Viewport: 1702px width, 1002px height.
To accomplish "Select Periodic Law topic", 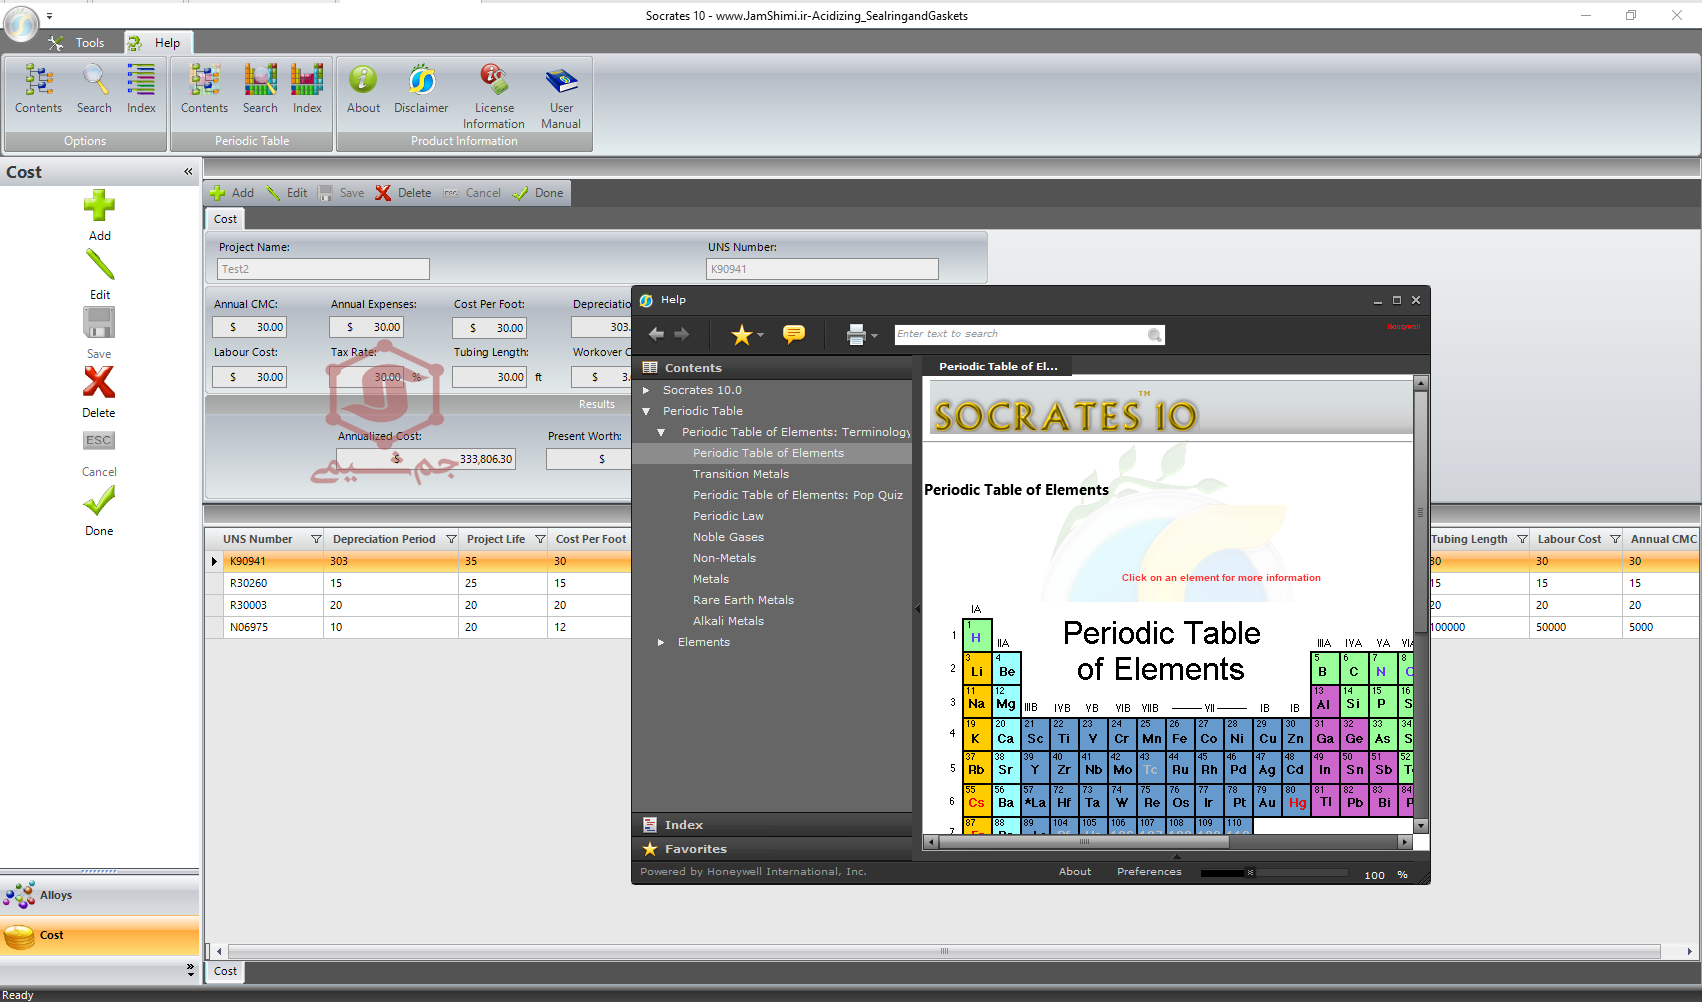I will (x=728, y=516).
